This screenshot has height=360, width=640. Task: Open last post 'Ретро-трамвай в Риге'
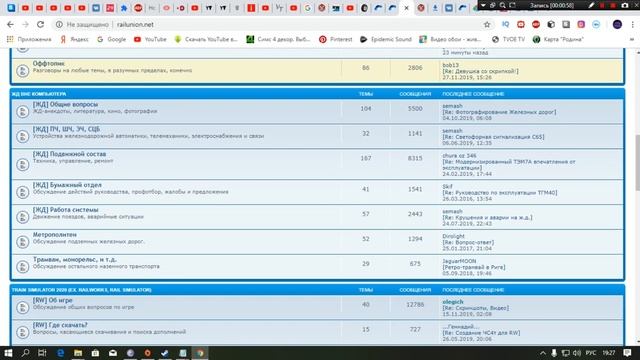click(473, 267)
